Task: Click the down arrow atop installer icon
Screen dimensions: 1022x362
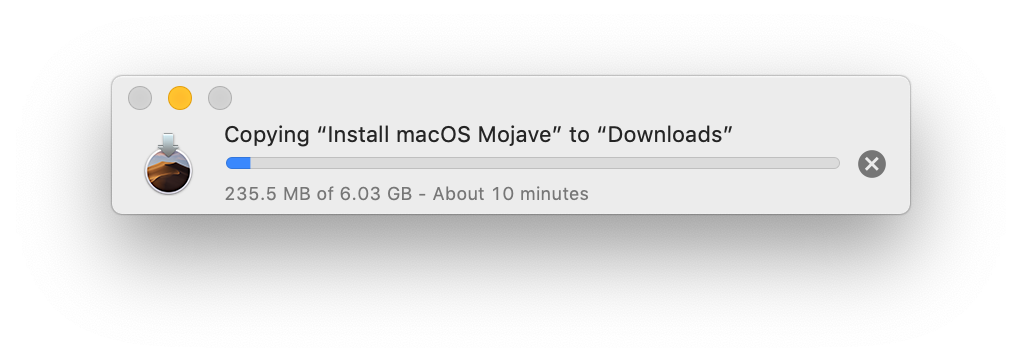Action: coord(168,145)
